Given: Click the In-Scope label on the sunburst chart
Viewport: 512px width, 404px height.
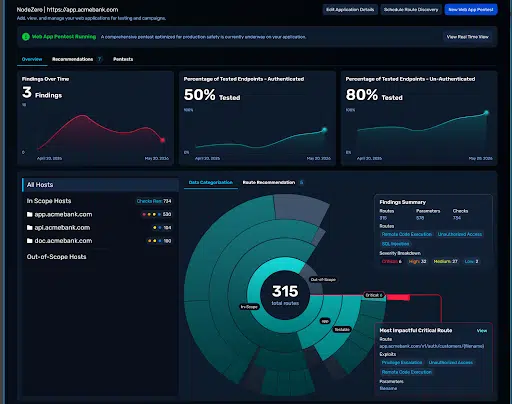Looking at the screenshot, I should pos(249,307).
